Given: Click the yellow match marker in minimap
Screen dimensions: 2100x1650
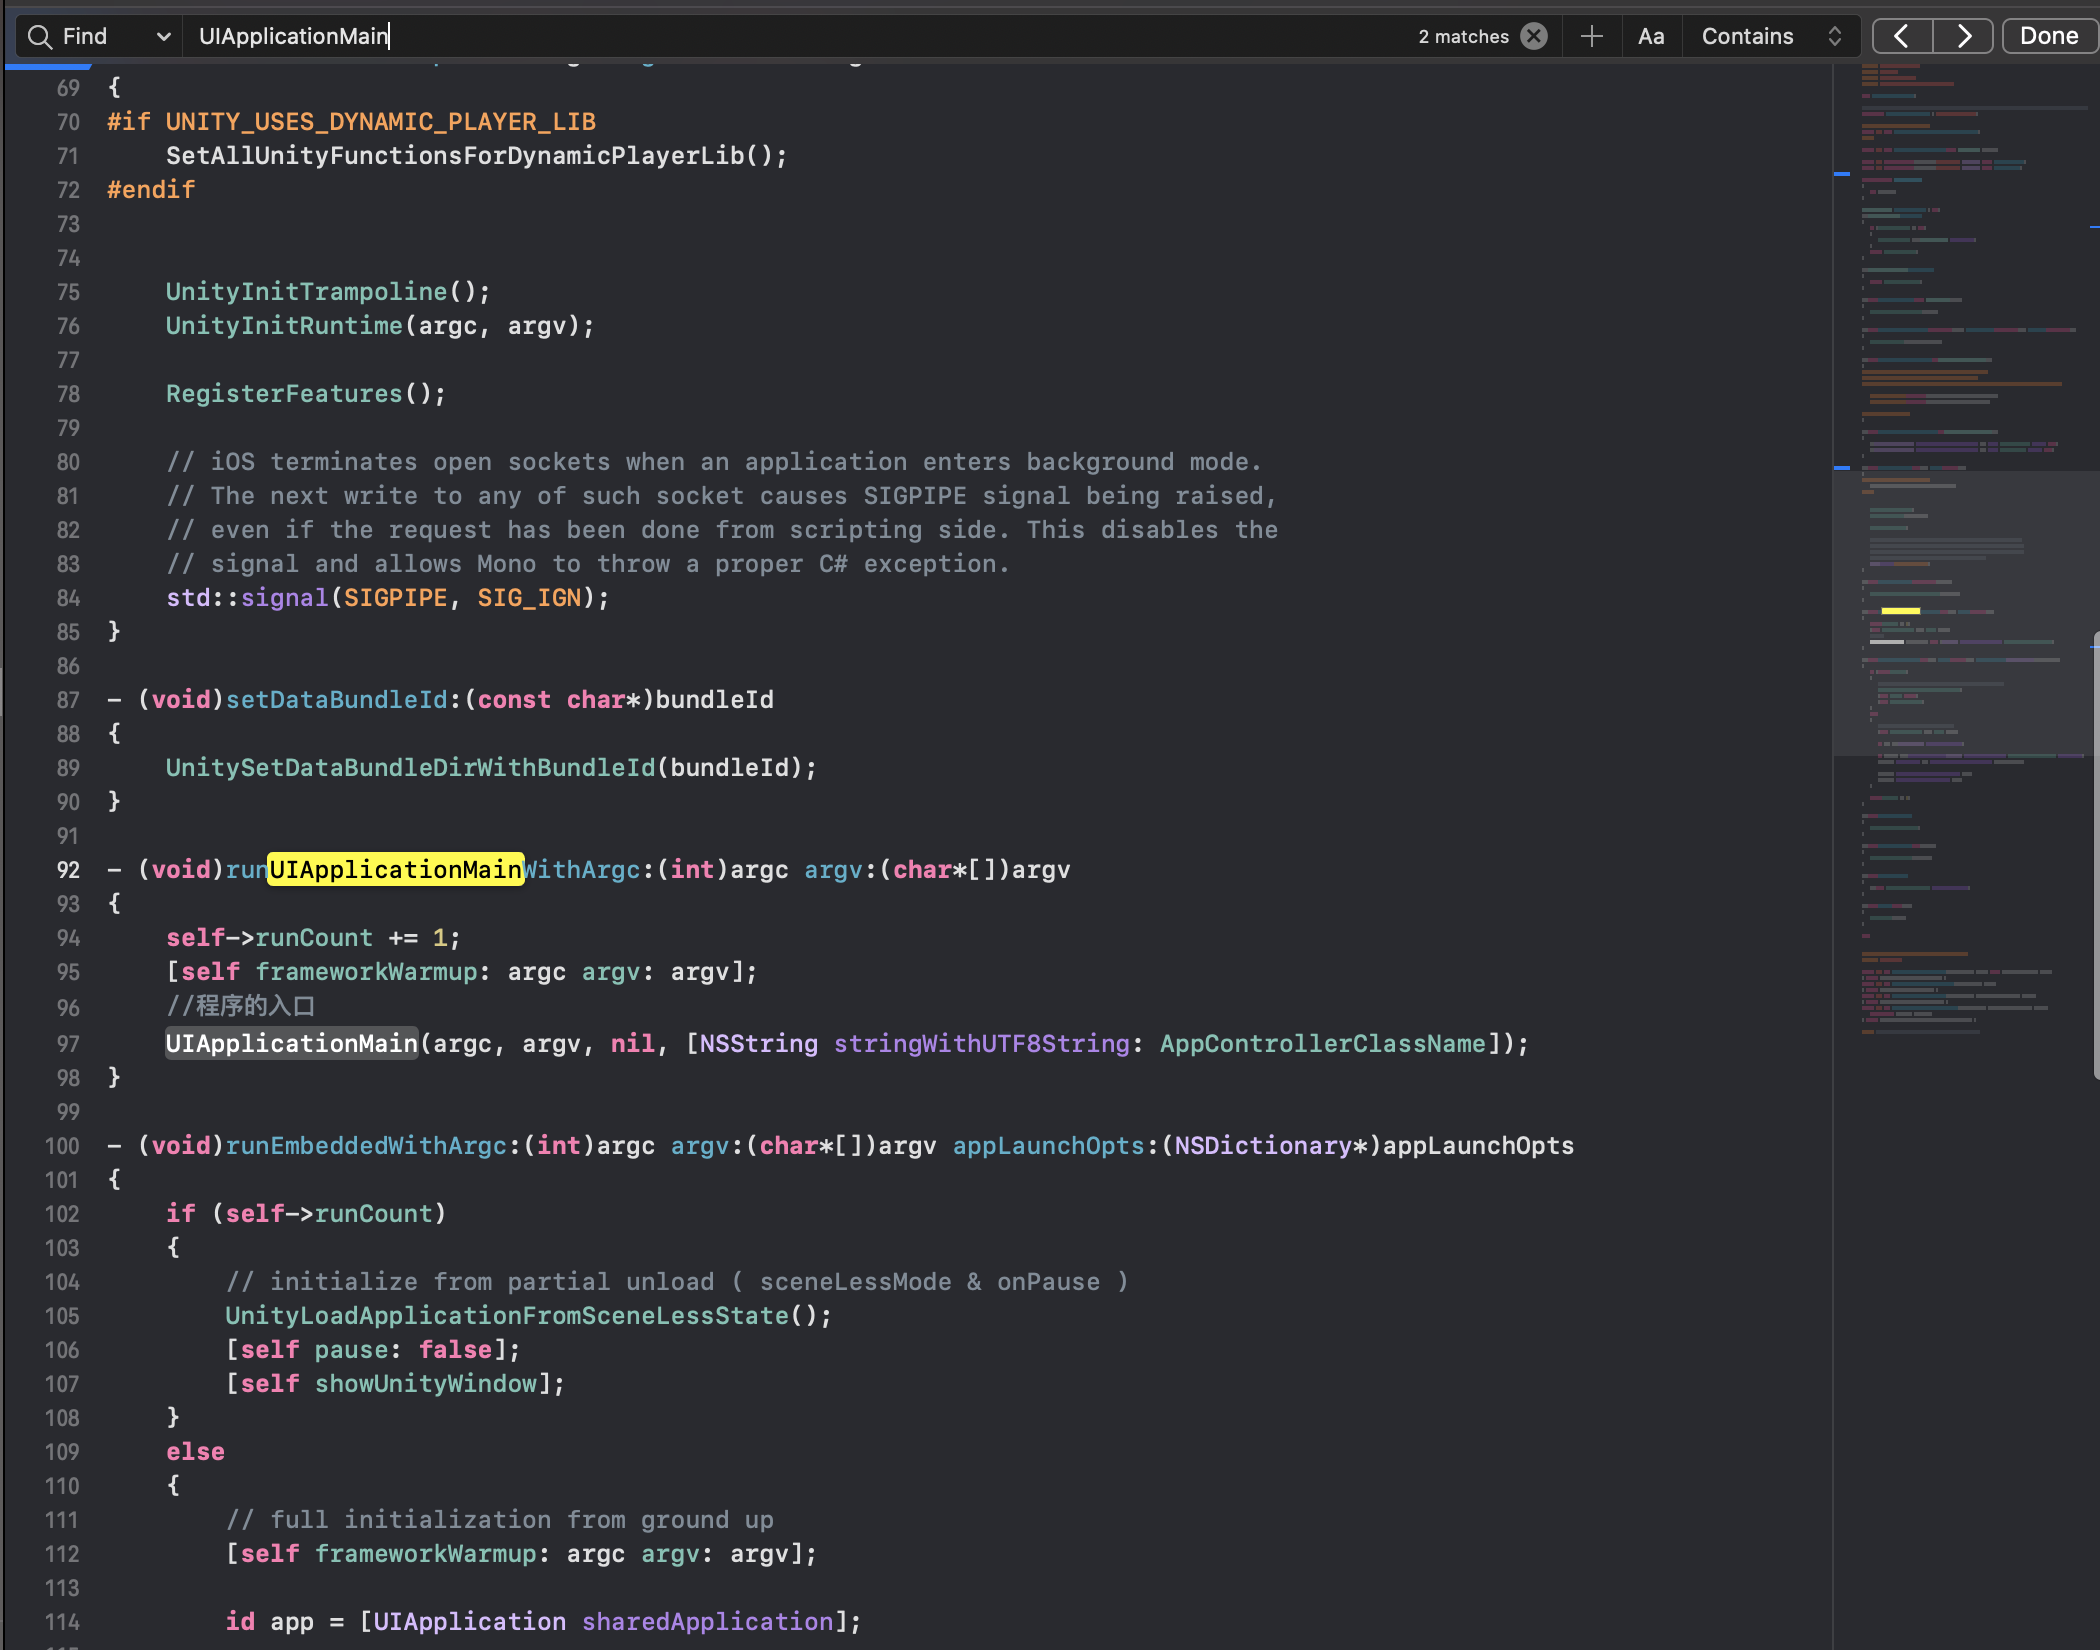Looking at the screenshot, I should click(x=1900, y=611).
